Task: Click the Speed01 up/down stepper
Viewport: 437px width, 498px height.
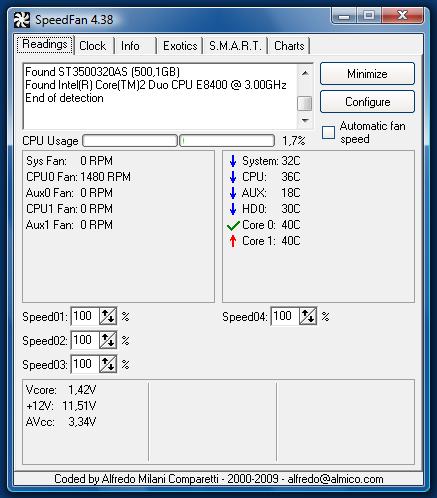Action: pyautogui.click(x=108, y=316)
